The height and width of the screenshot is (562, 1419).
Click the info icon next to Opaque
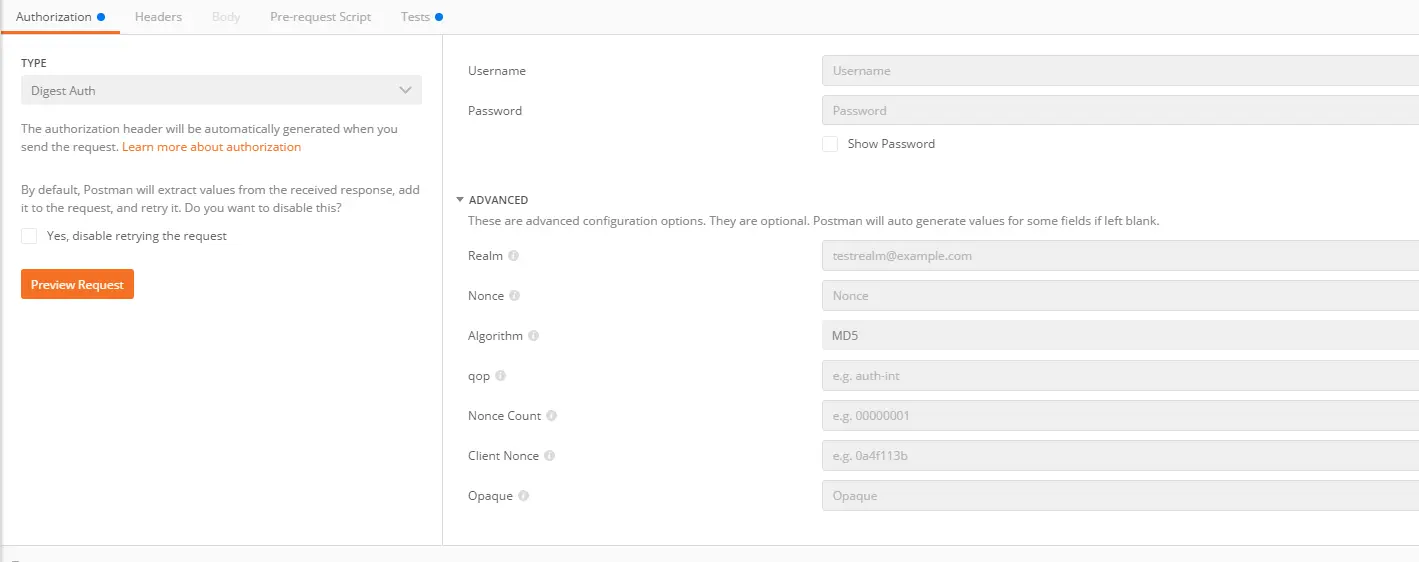click(524, 496)
